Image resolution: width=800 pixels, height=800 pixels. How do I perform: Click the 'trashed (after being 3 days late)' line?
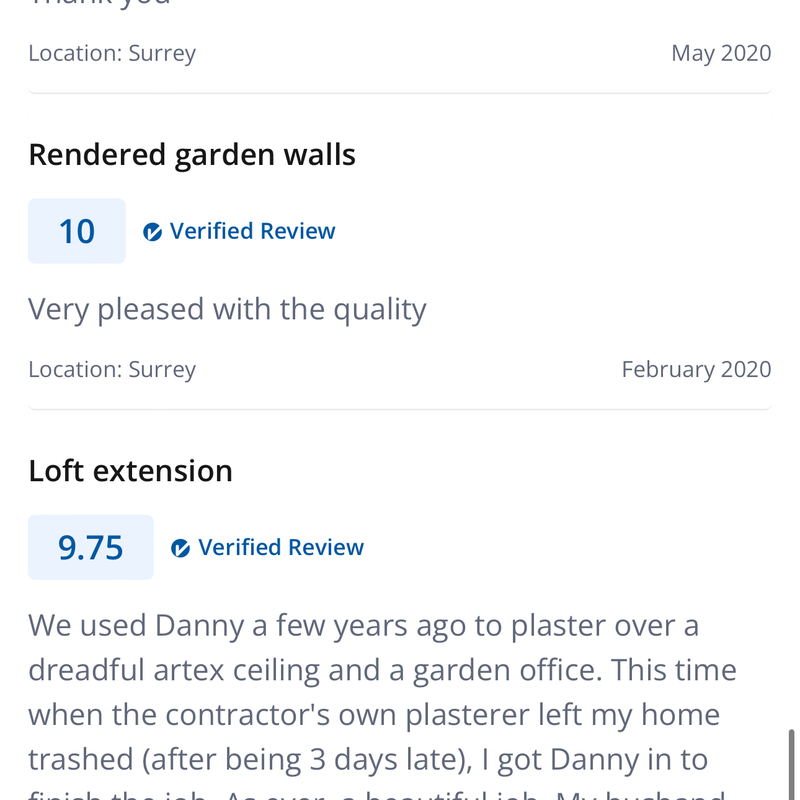coord(368,760)
